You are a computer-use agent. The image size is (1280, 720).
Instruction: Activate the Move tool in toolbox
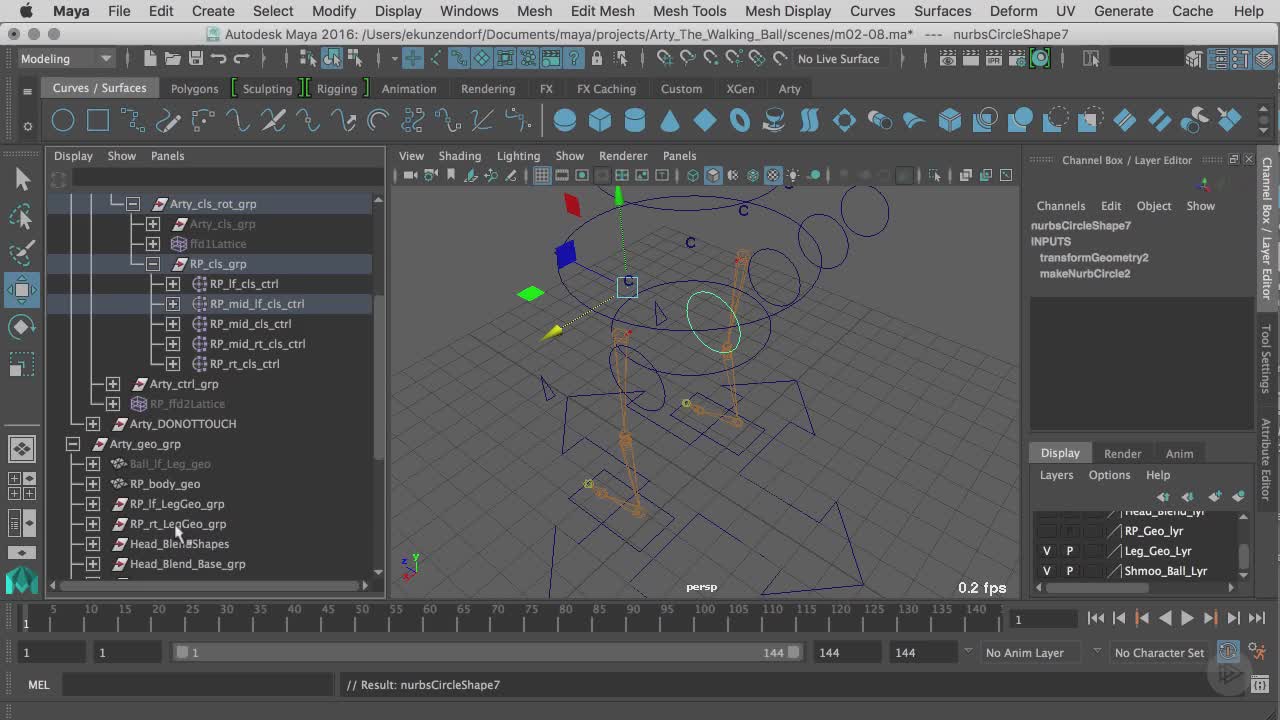tap(22, 290)
